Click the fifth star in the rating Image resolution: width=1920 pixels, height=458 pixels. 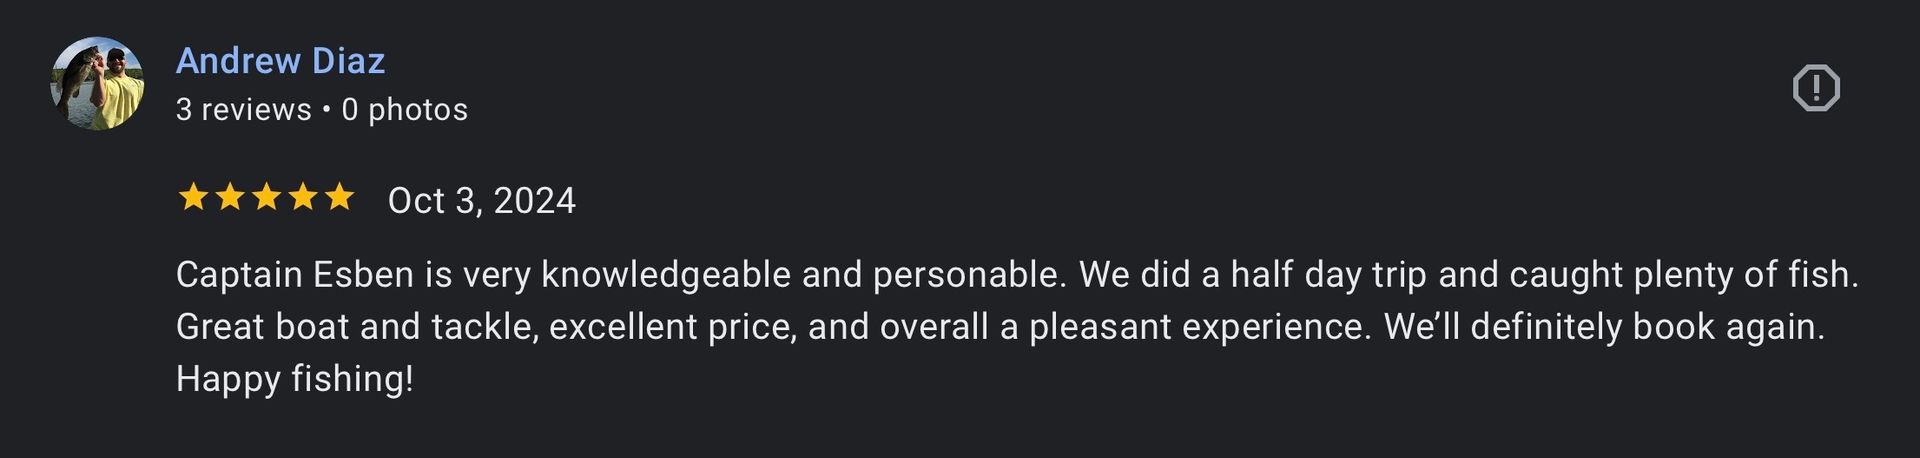coord(340,198)
